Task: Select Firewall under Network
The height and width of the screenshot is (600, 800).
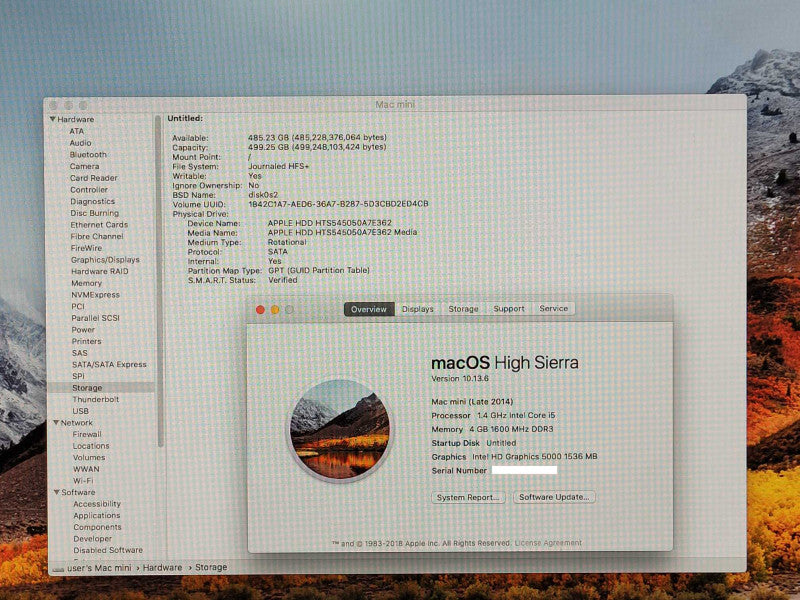Action: pos(87,434)
